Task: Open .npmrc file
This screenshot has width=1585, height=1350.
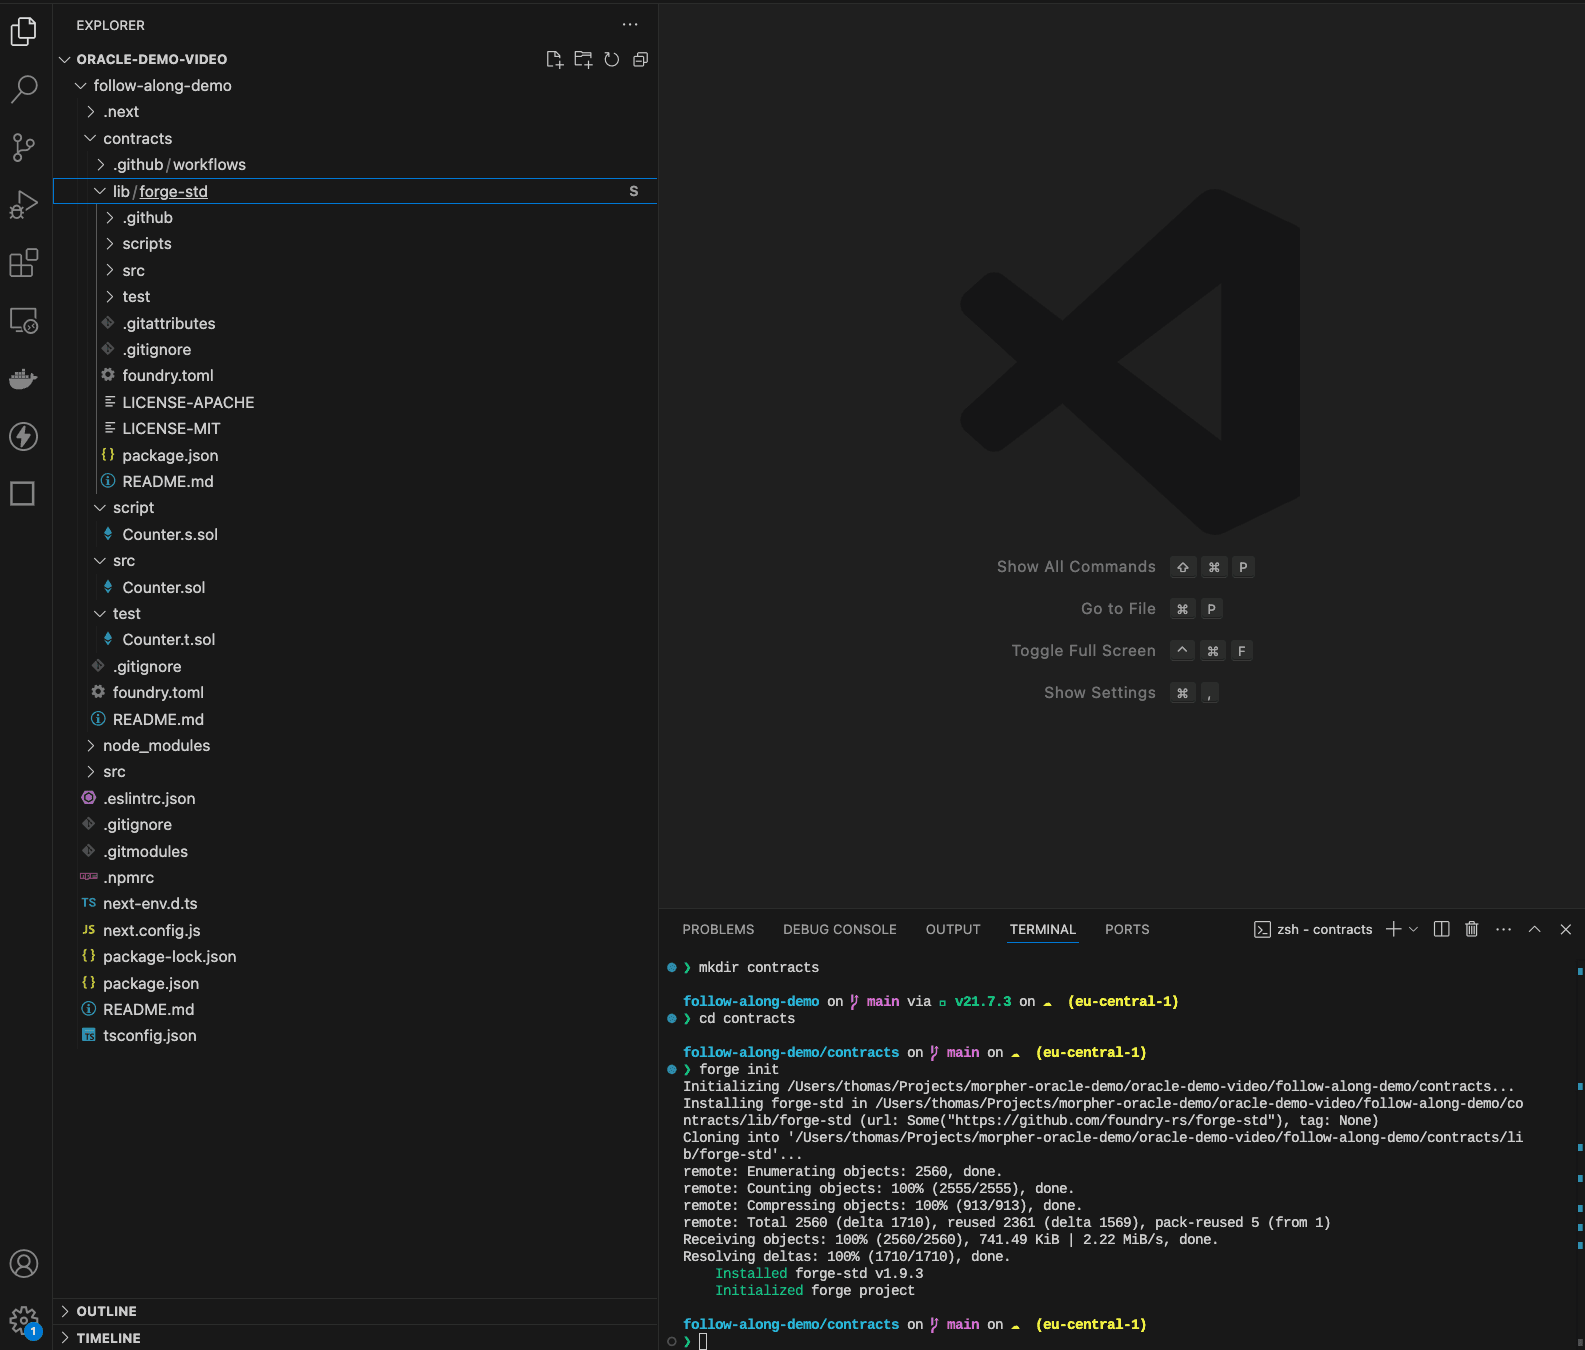Action: pyautogui.click(x=355, y=878)
